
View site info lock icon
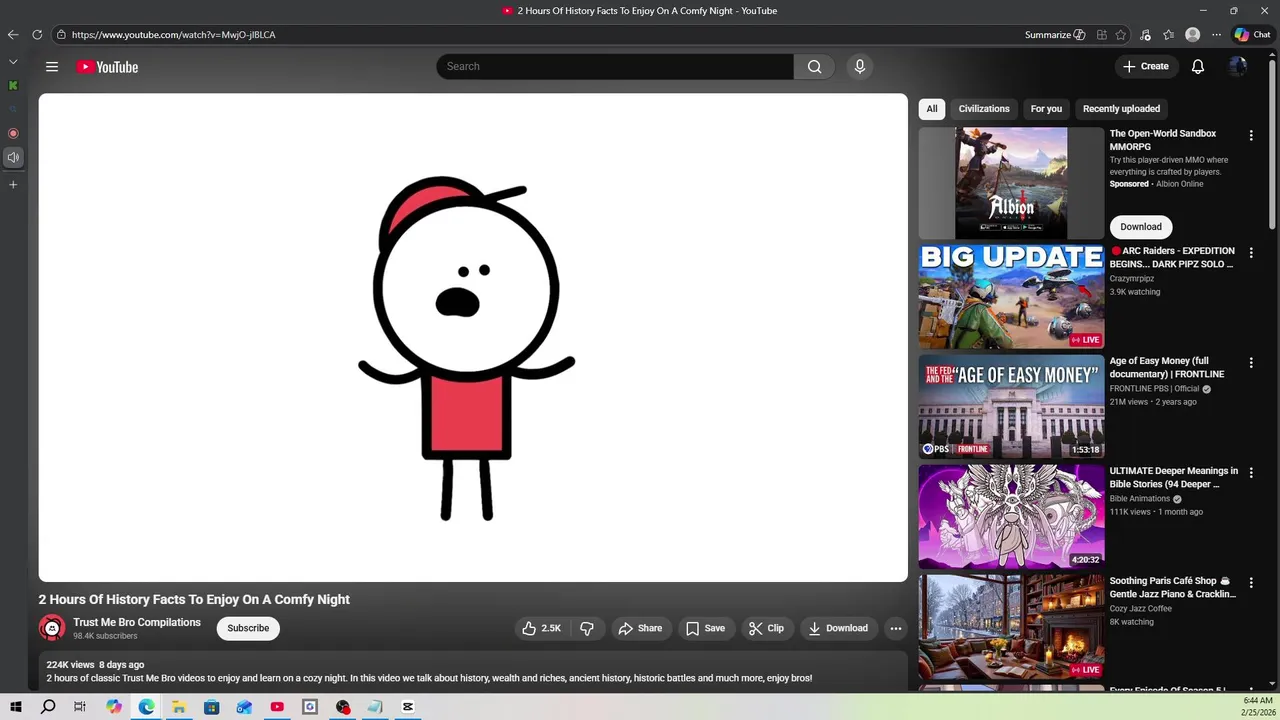(61, 35)
